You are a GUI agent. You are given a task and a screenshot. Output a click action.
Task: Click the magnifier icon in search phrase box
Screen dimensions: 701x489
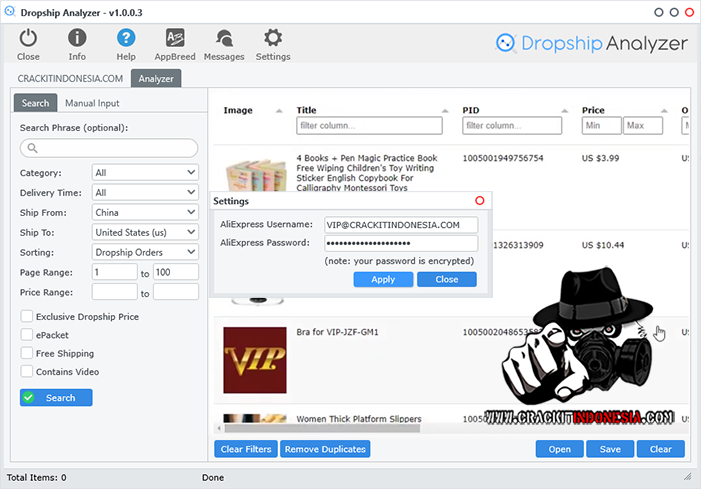(x=33, y=148)
